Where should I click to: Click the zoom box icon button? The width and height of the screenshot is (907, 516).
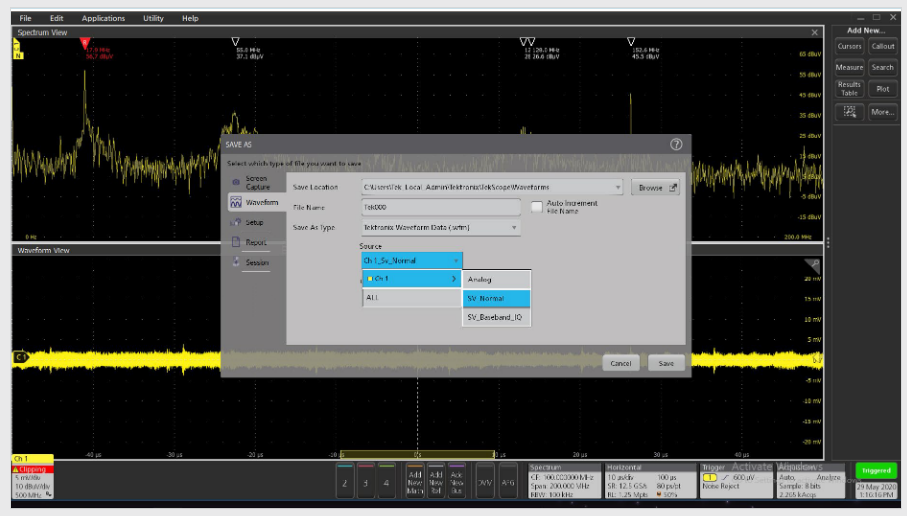[849, 112]
